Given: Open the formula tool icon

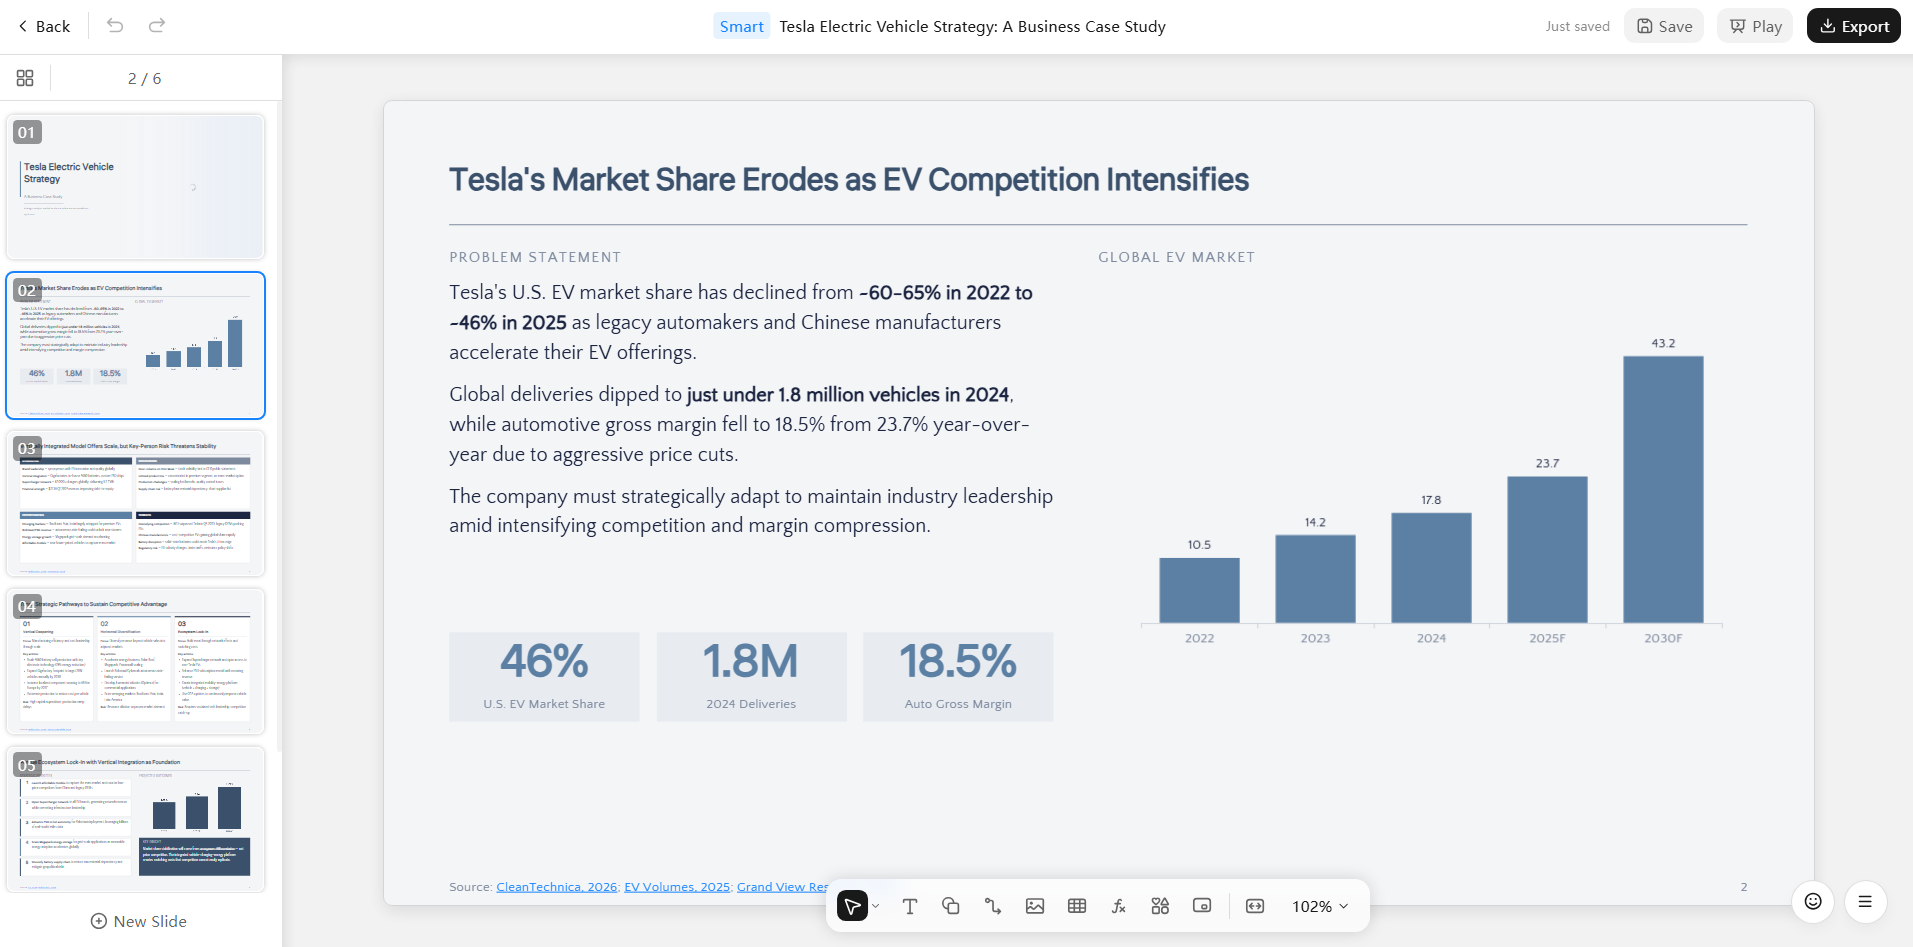Looking at the screenshot, I should (1119, 906).
